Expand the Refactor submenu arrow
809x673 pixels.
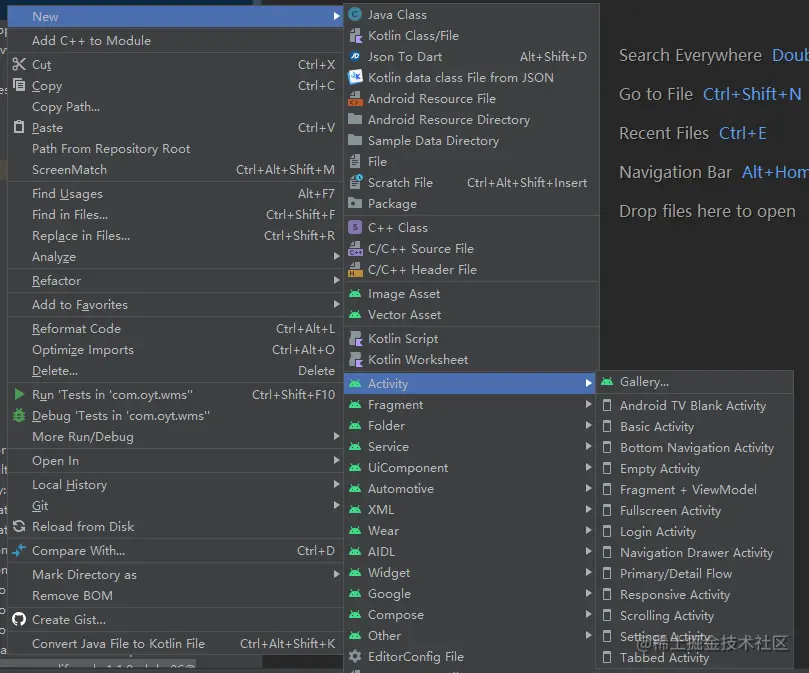[336, 280]
